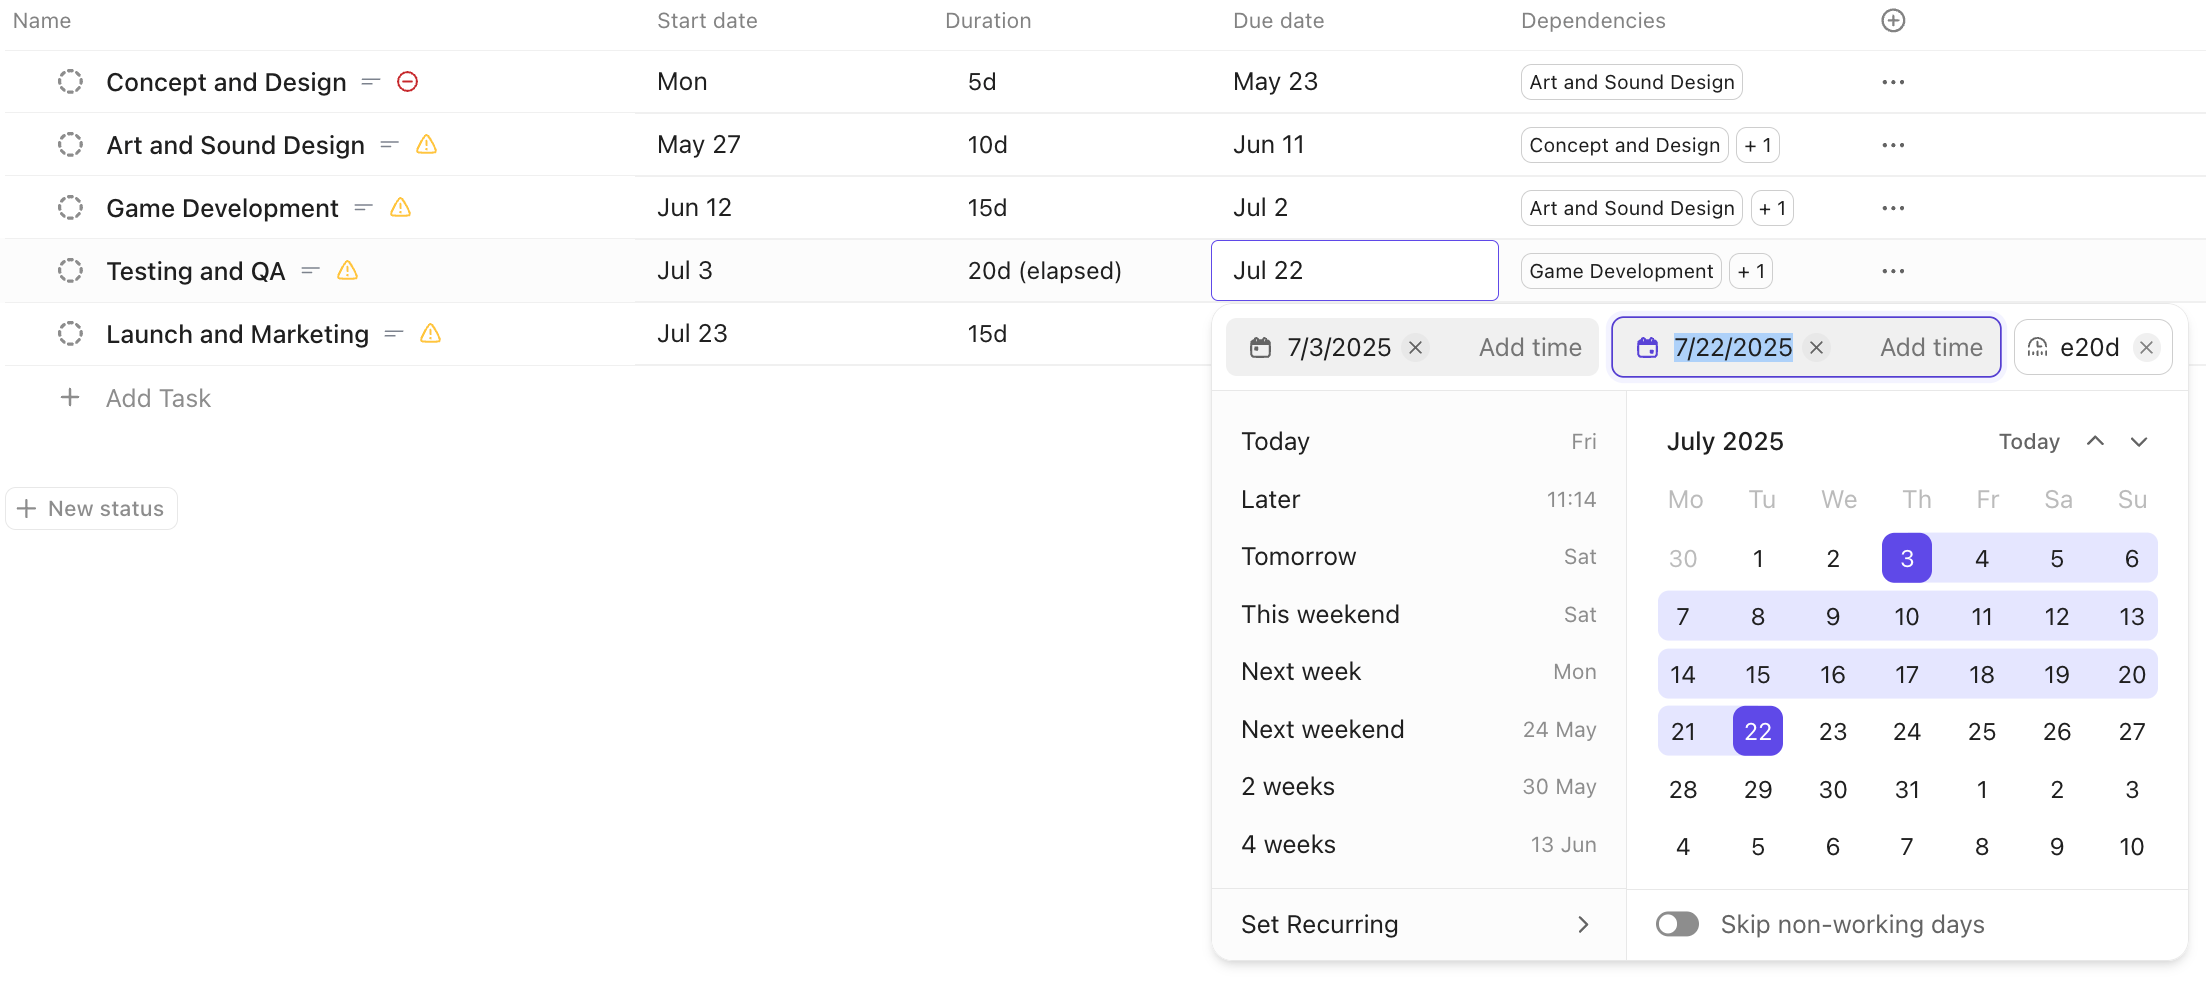
Task: Open the more options menu for Testing and QA
Action: pyautogui.click(x=1893, y=271)
